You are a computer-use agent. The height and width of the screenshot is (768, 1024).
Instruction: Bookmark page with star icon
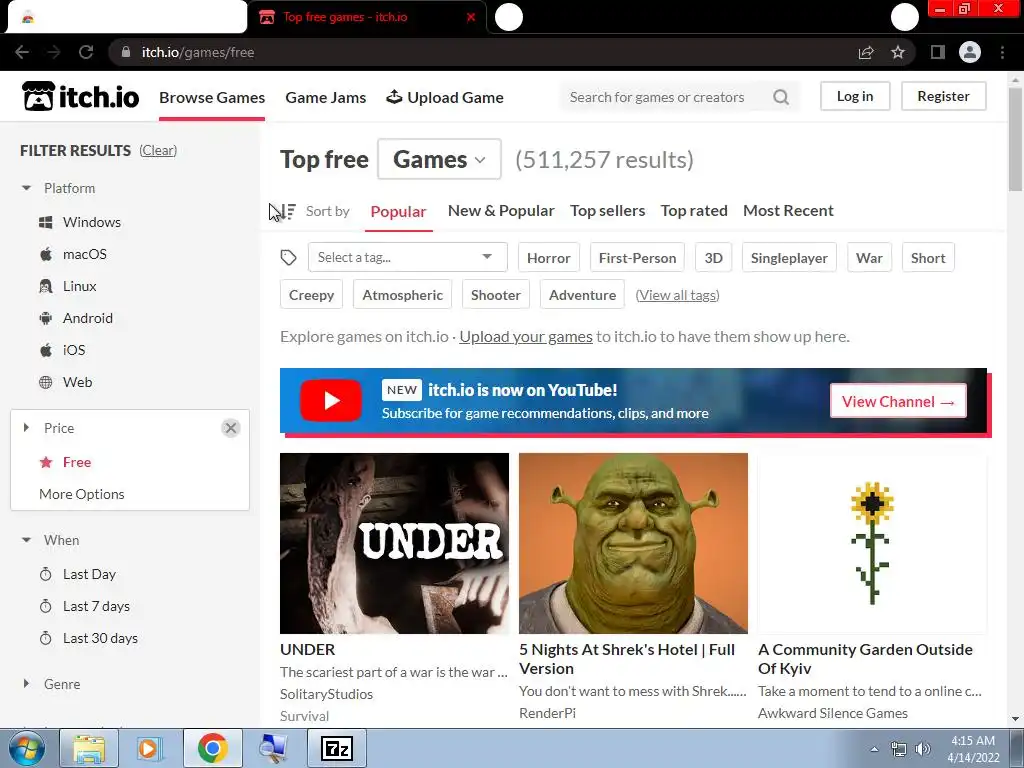[898, 52]
